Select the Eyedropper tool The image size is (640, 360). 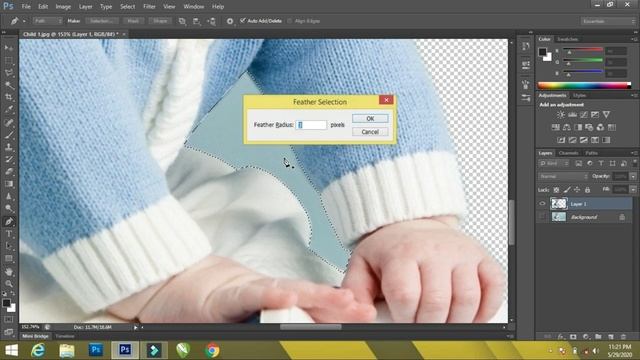(x=9, y=109)
